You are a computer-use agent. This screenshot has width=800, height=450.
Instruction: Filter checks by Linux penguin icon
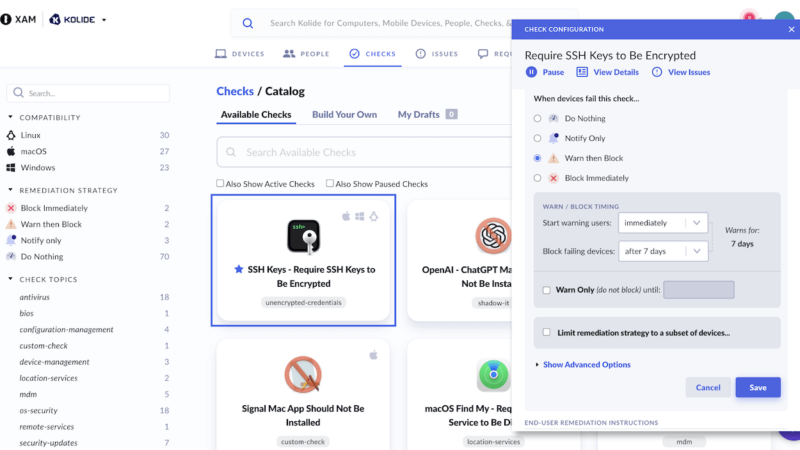click(11, 135)
